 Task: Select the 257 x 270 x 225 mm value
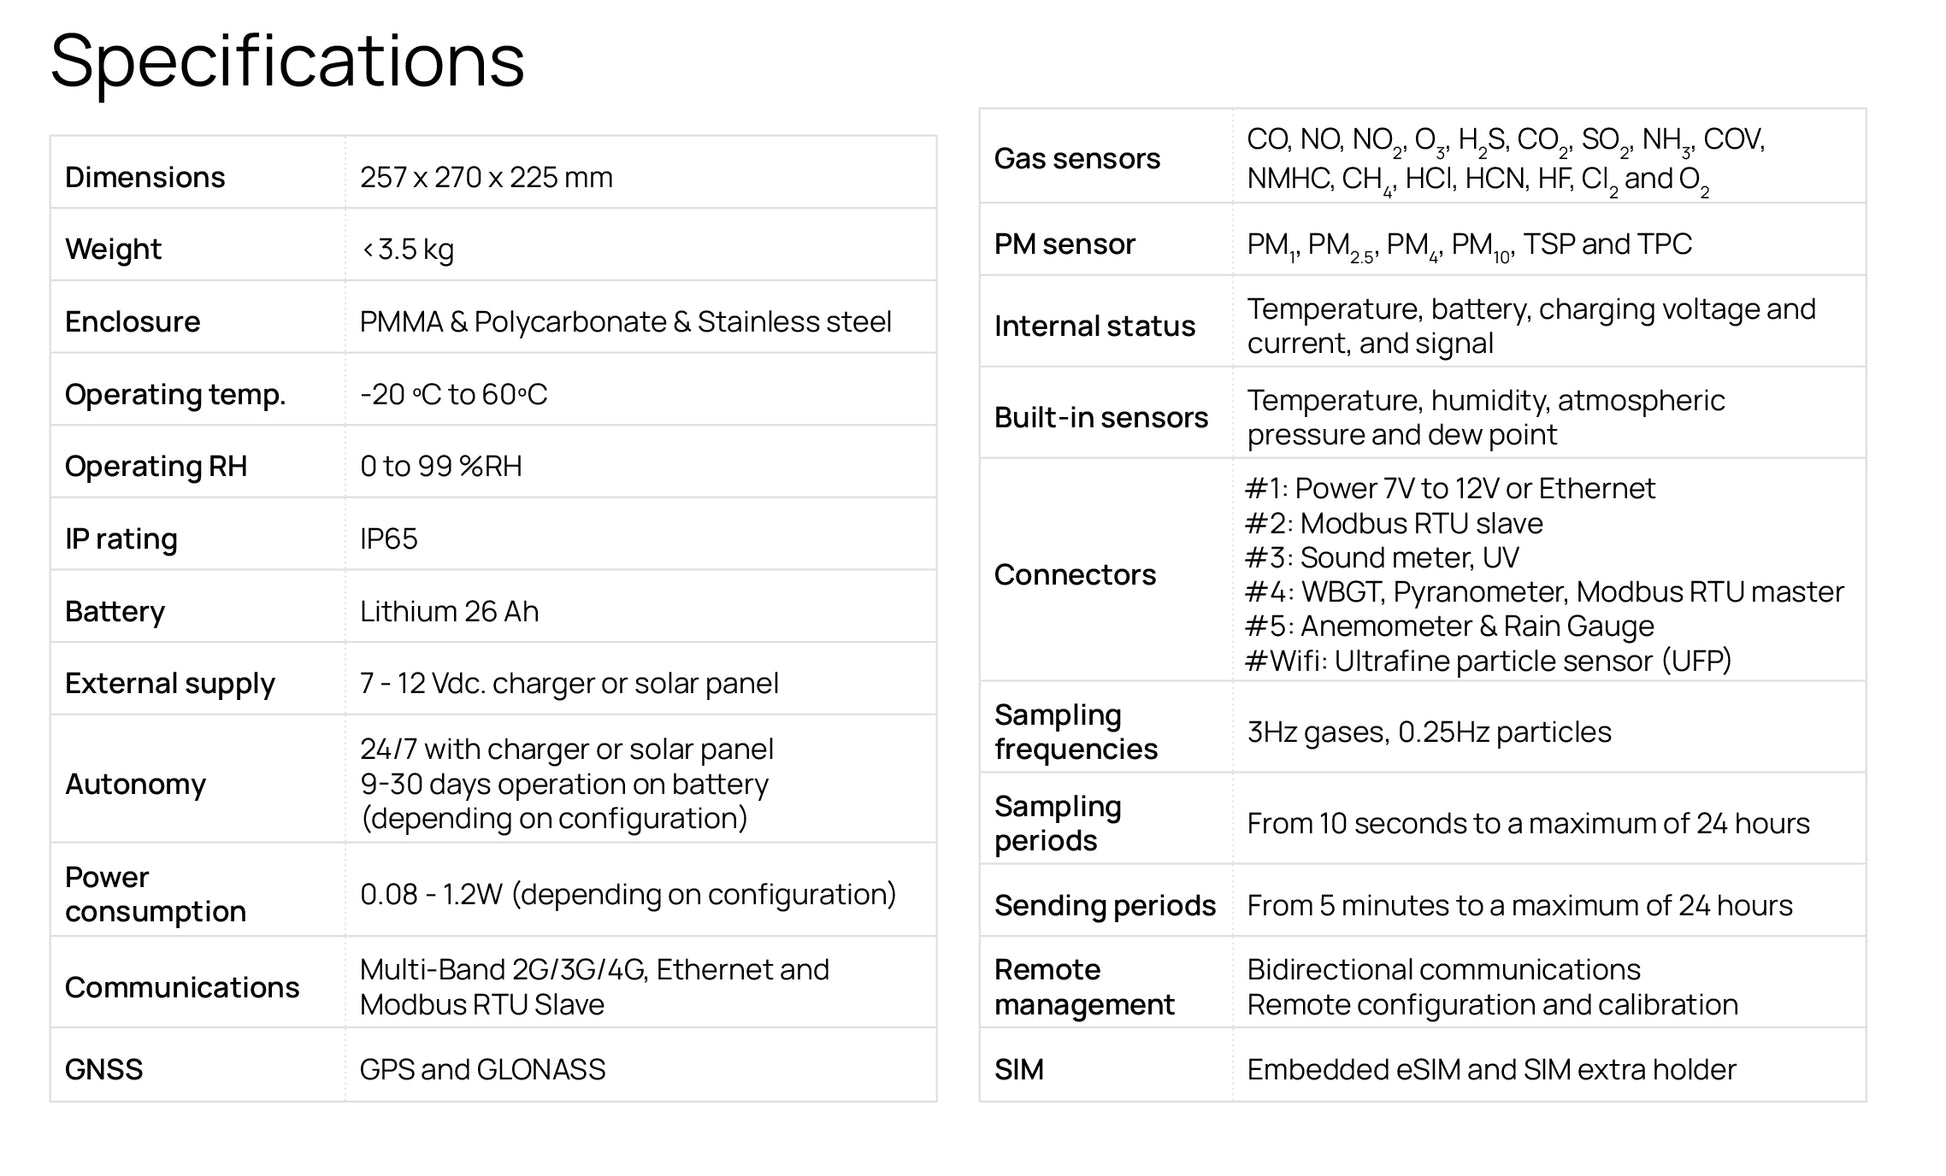[x=486, y=177]
